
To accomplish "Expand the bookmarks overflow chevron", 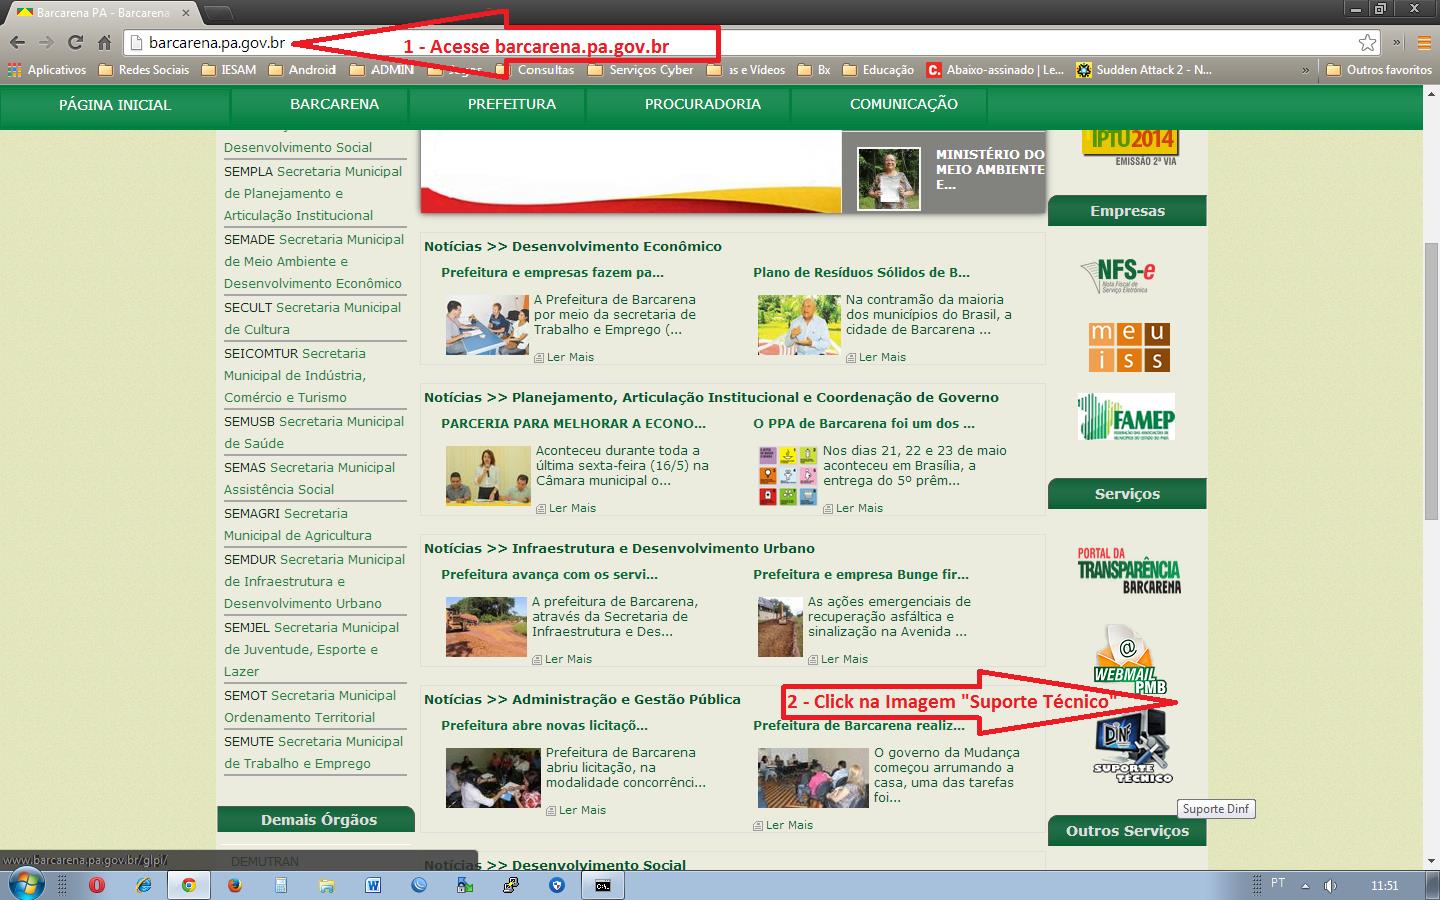I will tap(1305, 70).
